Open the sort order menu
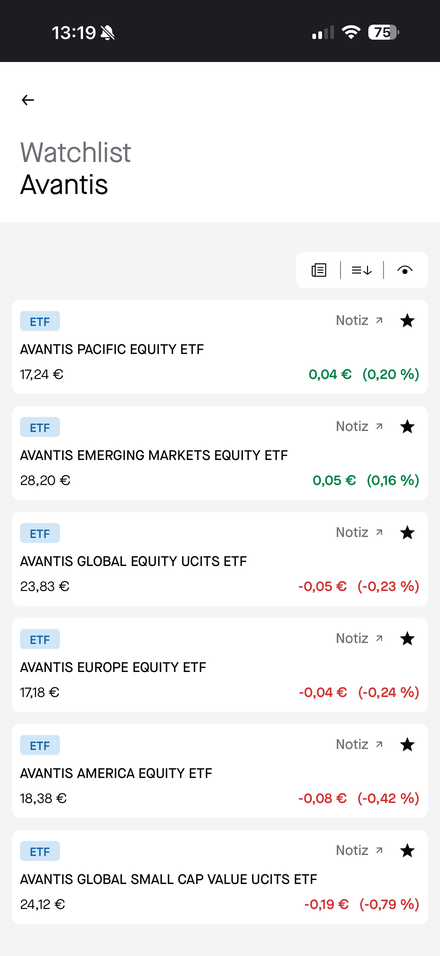This screenshot has height=956, width=440. pyautogui.click(x=361, y=269)
